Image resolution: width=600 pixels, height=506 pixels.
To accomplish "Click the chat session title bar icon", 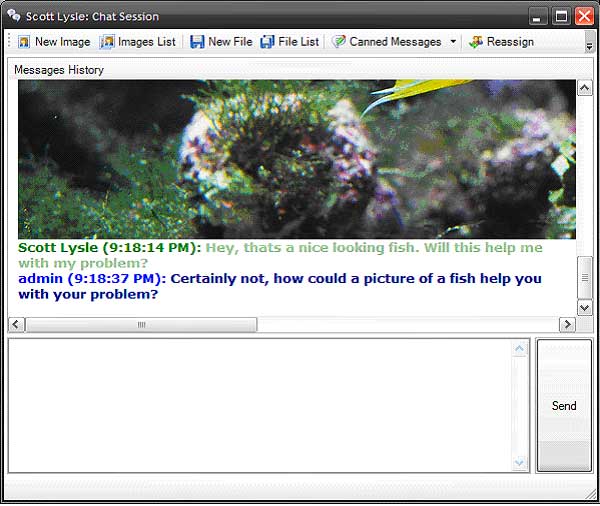I will click(x=14, y=16).
